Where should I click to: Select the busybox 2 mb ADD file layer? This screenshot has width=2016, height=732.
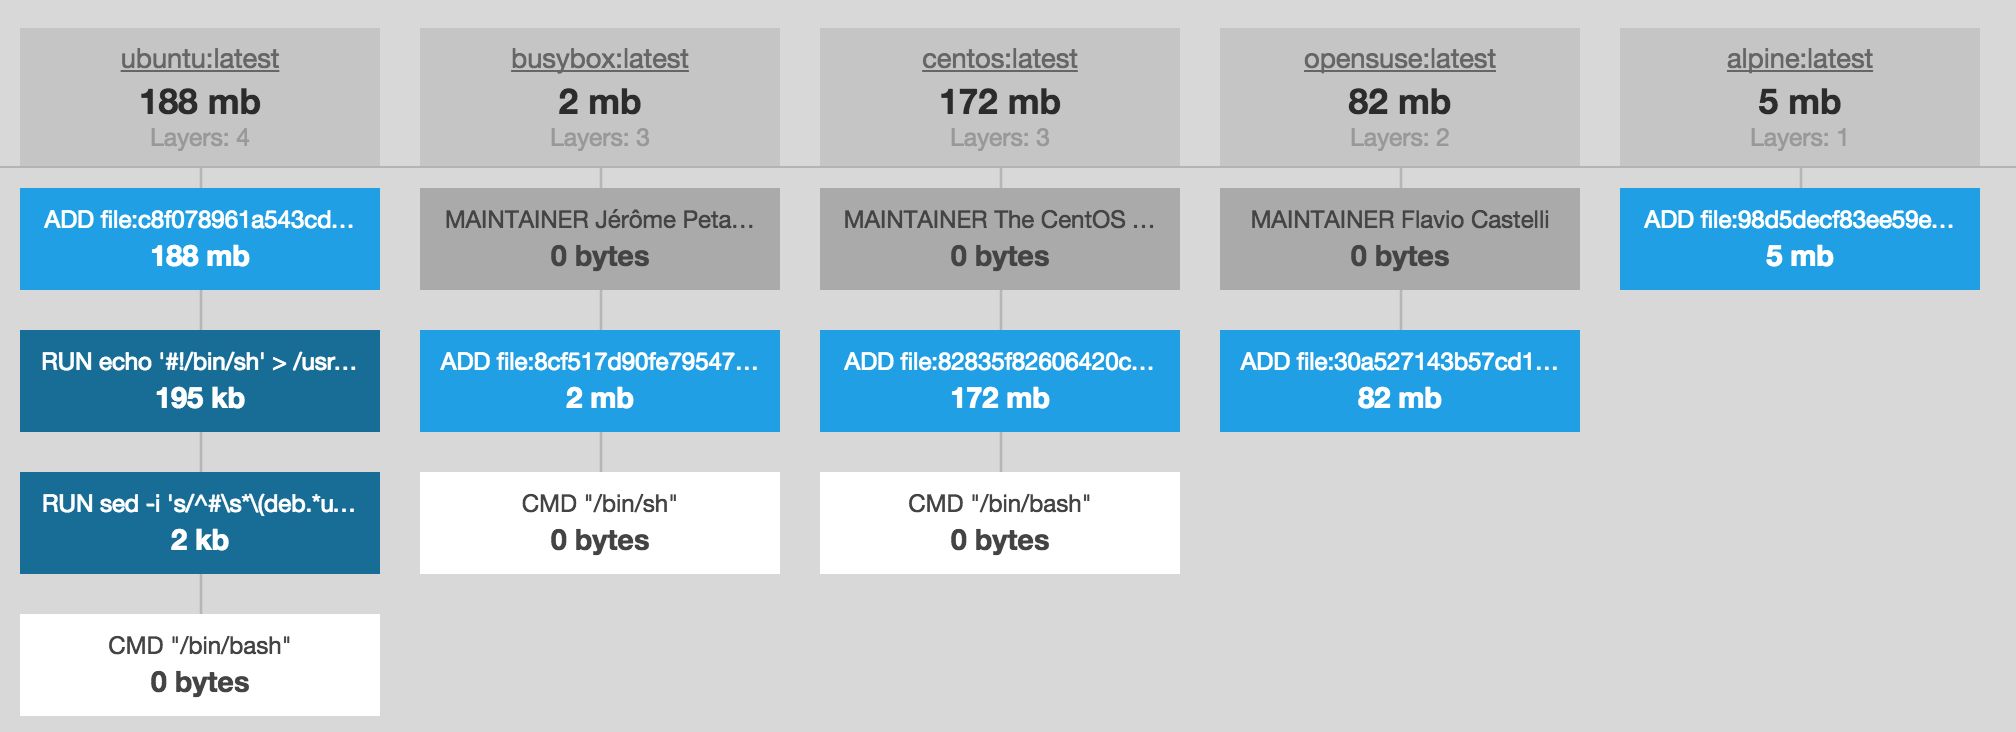600,381
